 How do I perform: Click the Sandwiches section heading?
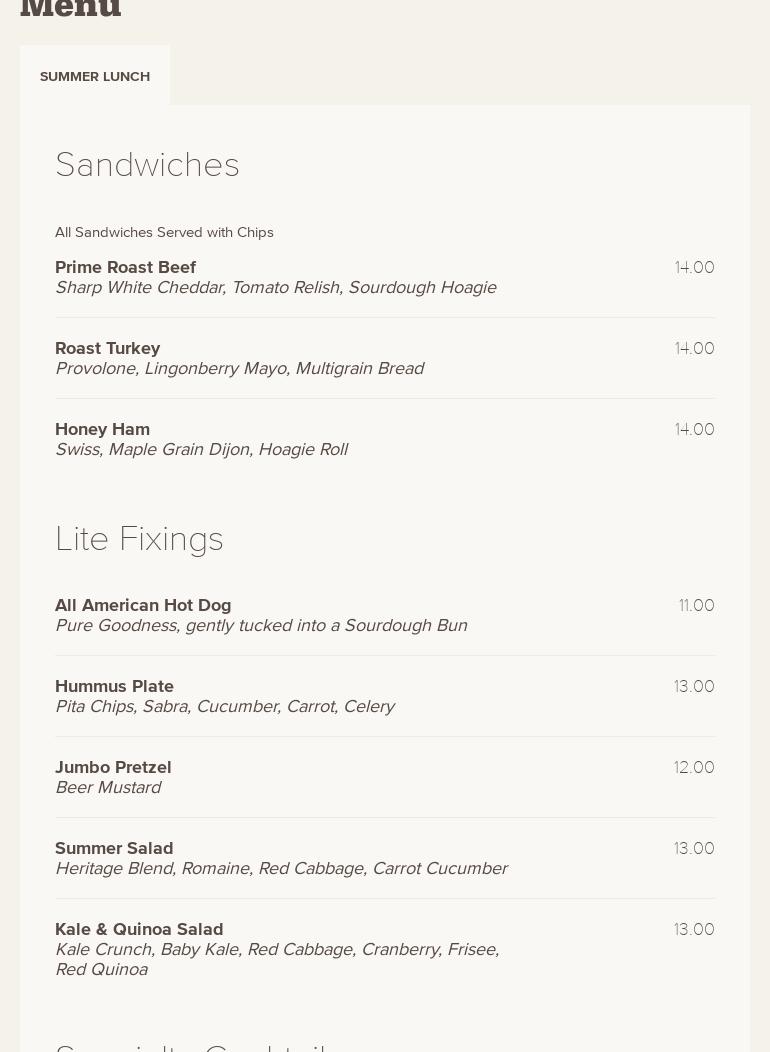[147, 165]
